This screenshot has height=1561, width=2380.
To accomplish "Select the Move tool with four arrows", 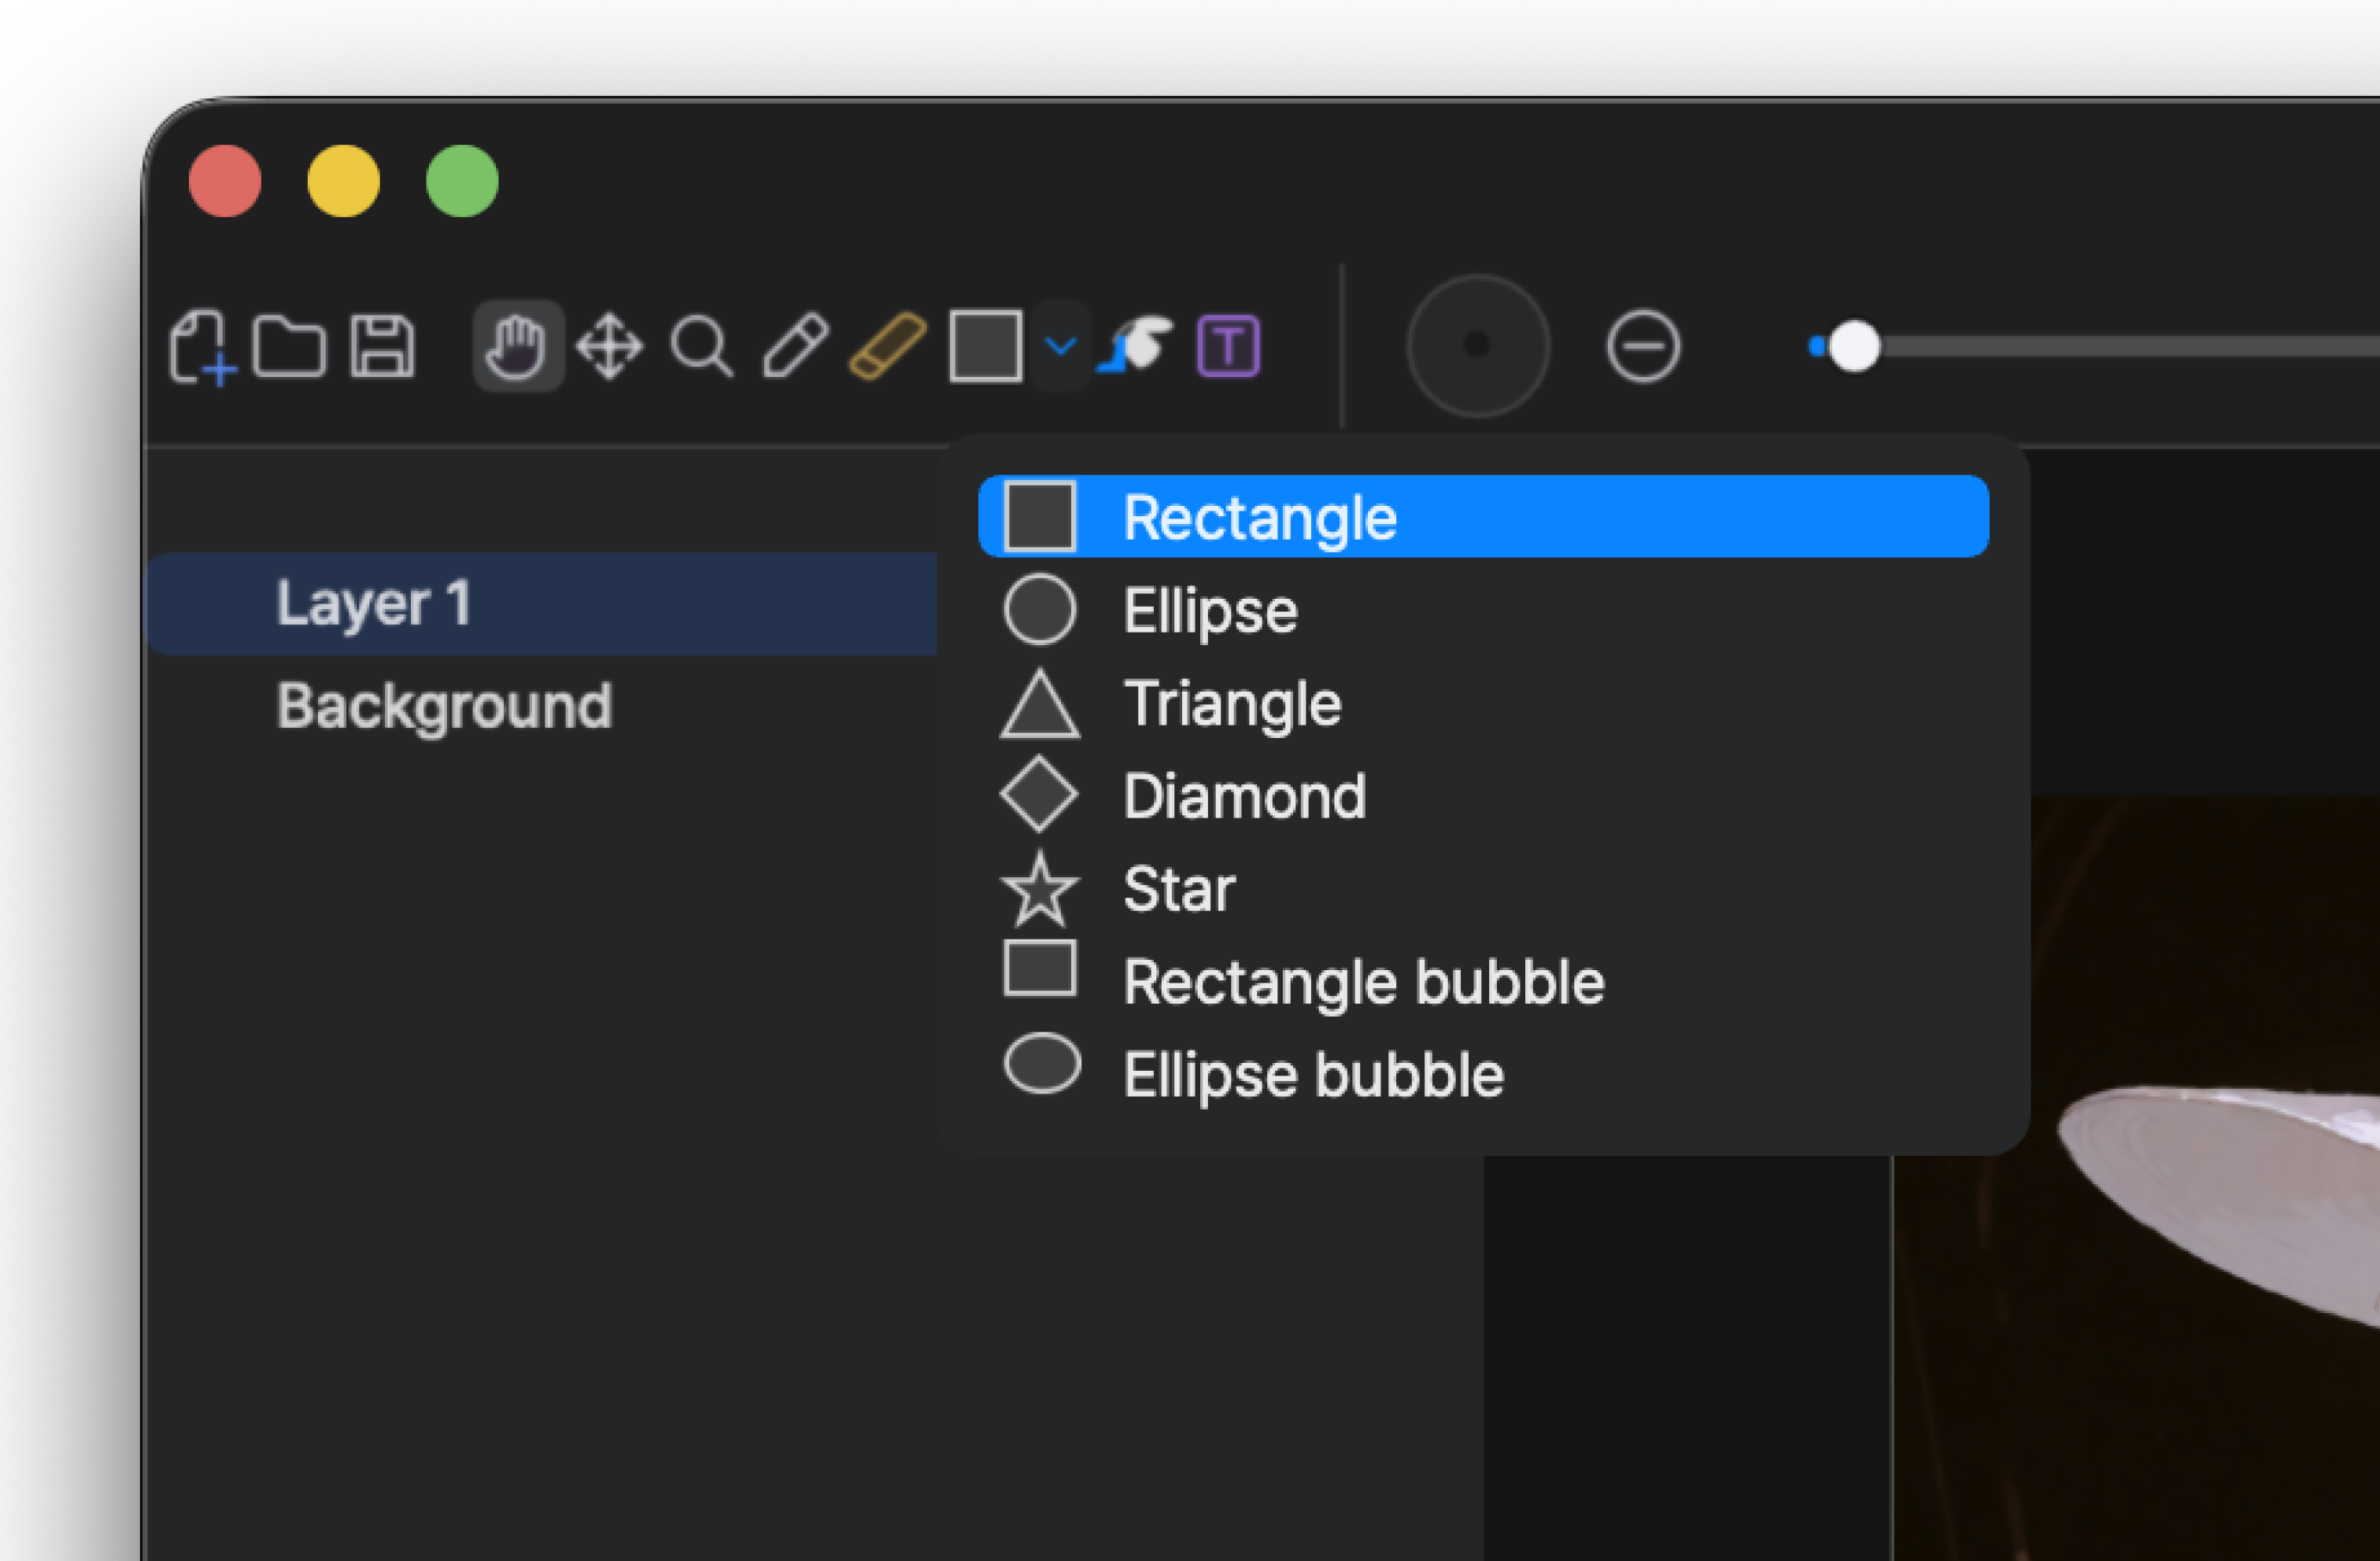I will tap(609, 347).
